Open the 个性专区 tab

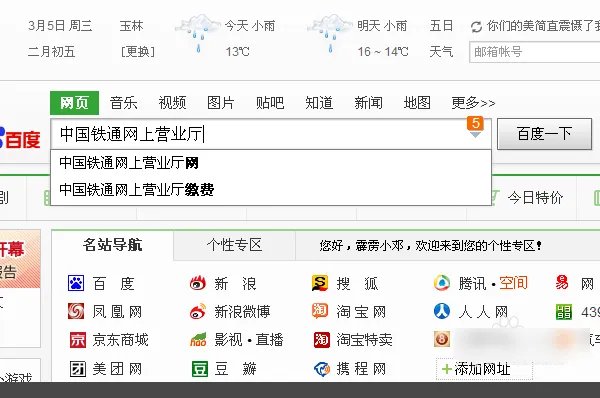tap(234, 245)
